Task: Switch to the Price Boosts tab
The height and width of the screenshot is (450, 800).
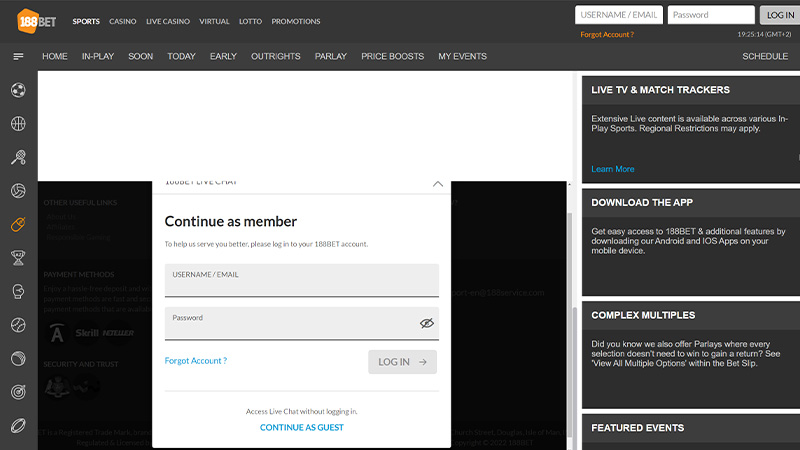Action: click(392, 56)
